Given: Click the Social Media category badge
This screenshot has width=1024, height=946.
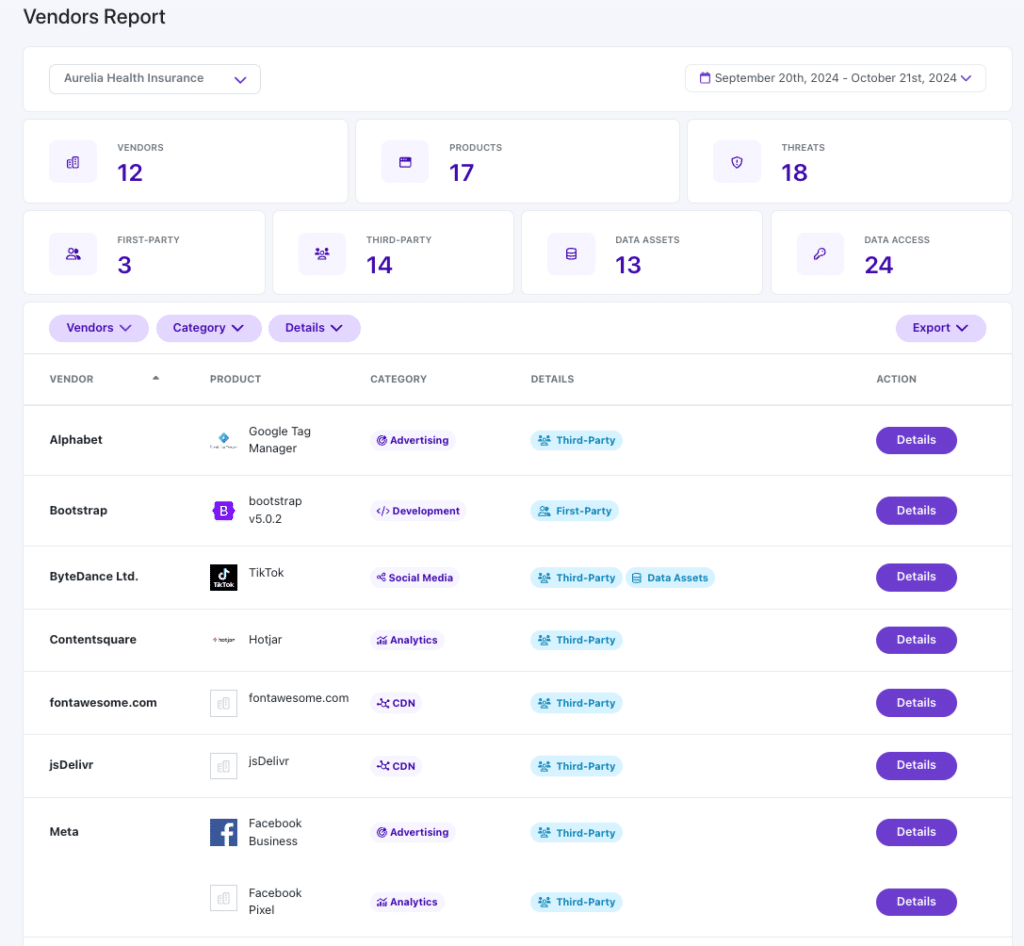Looking at the screenshot, I should 415,578.
